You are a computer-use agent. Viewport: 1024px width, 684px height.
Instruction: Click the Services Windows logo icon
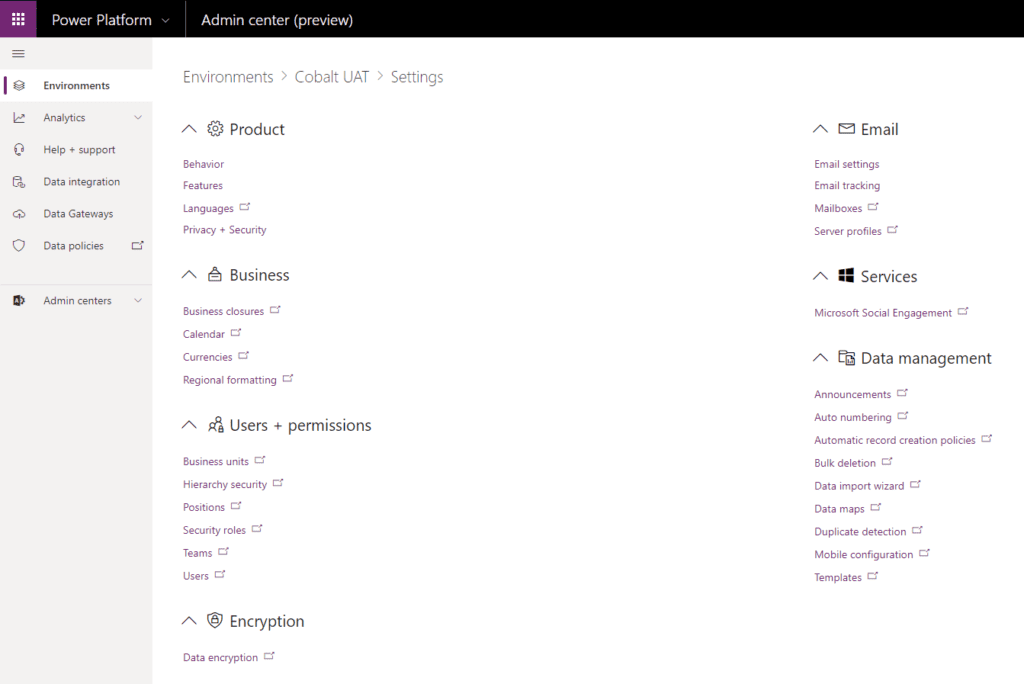[846, 275]
